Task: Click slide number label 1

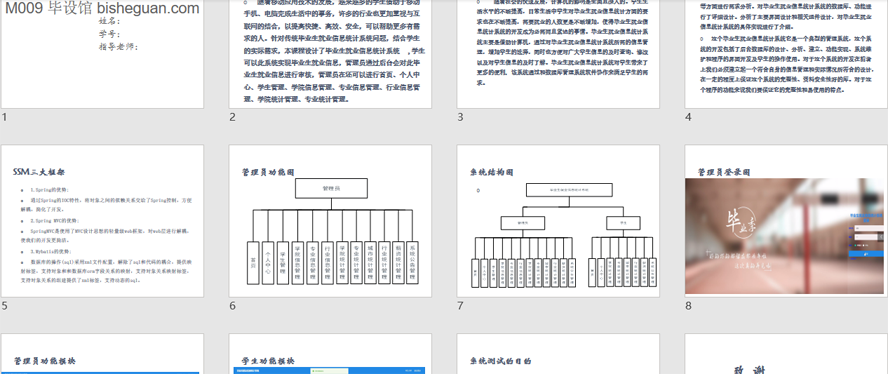Action: point(5,117)
